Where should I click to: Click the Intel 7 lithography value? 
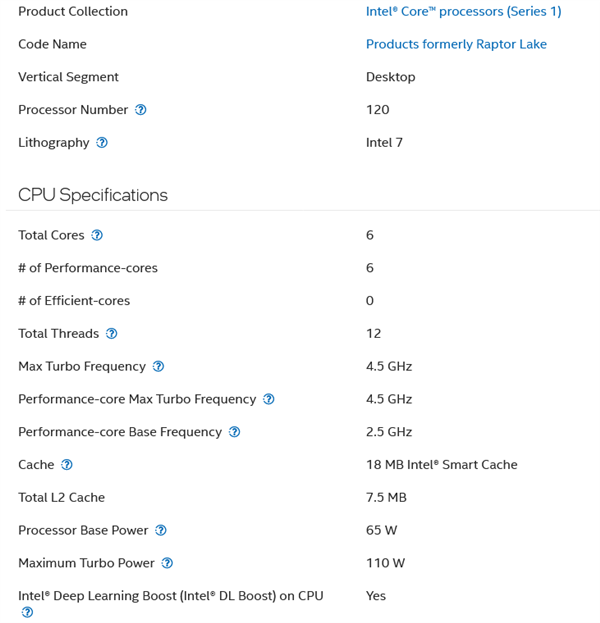point(384,143)
